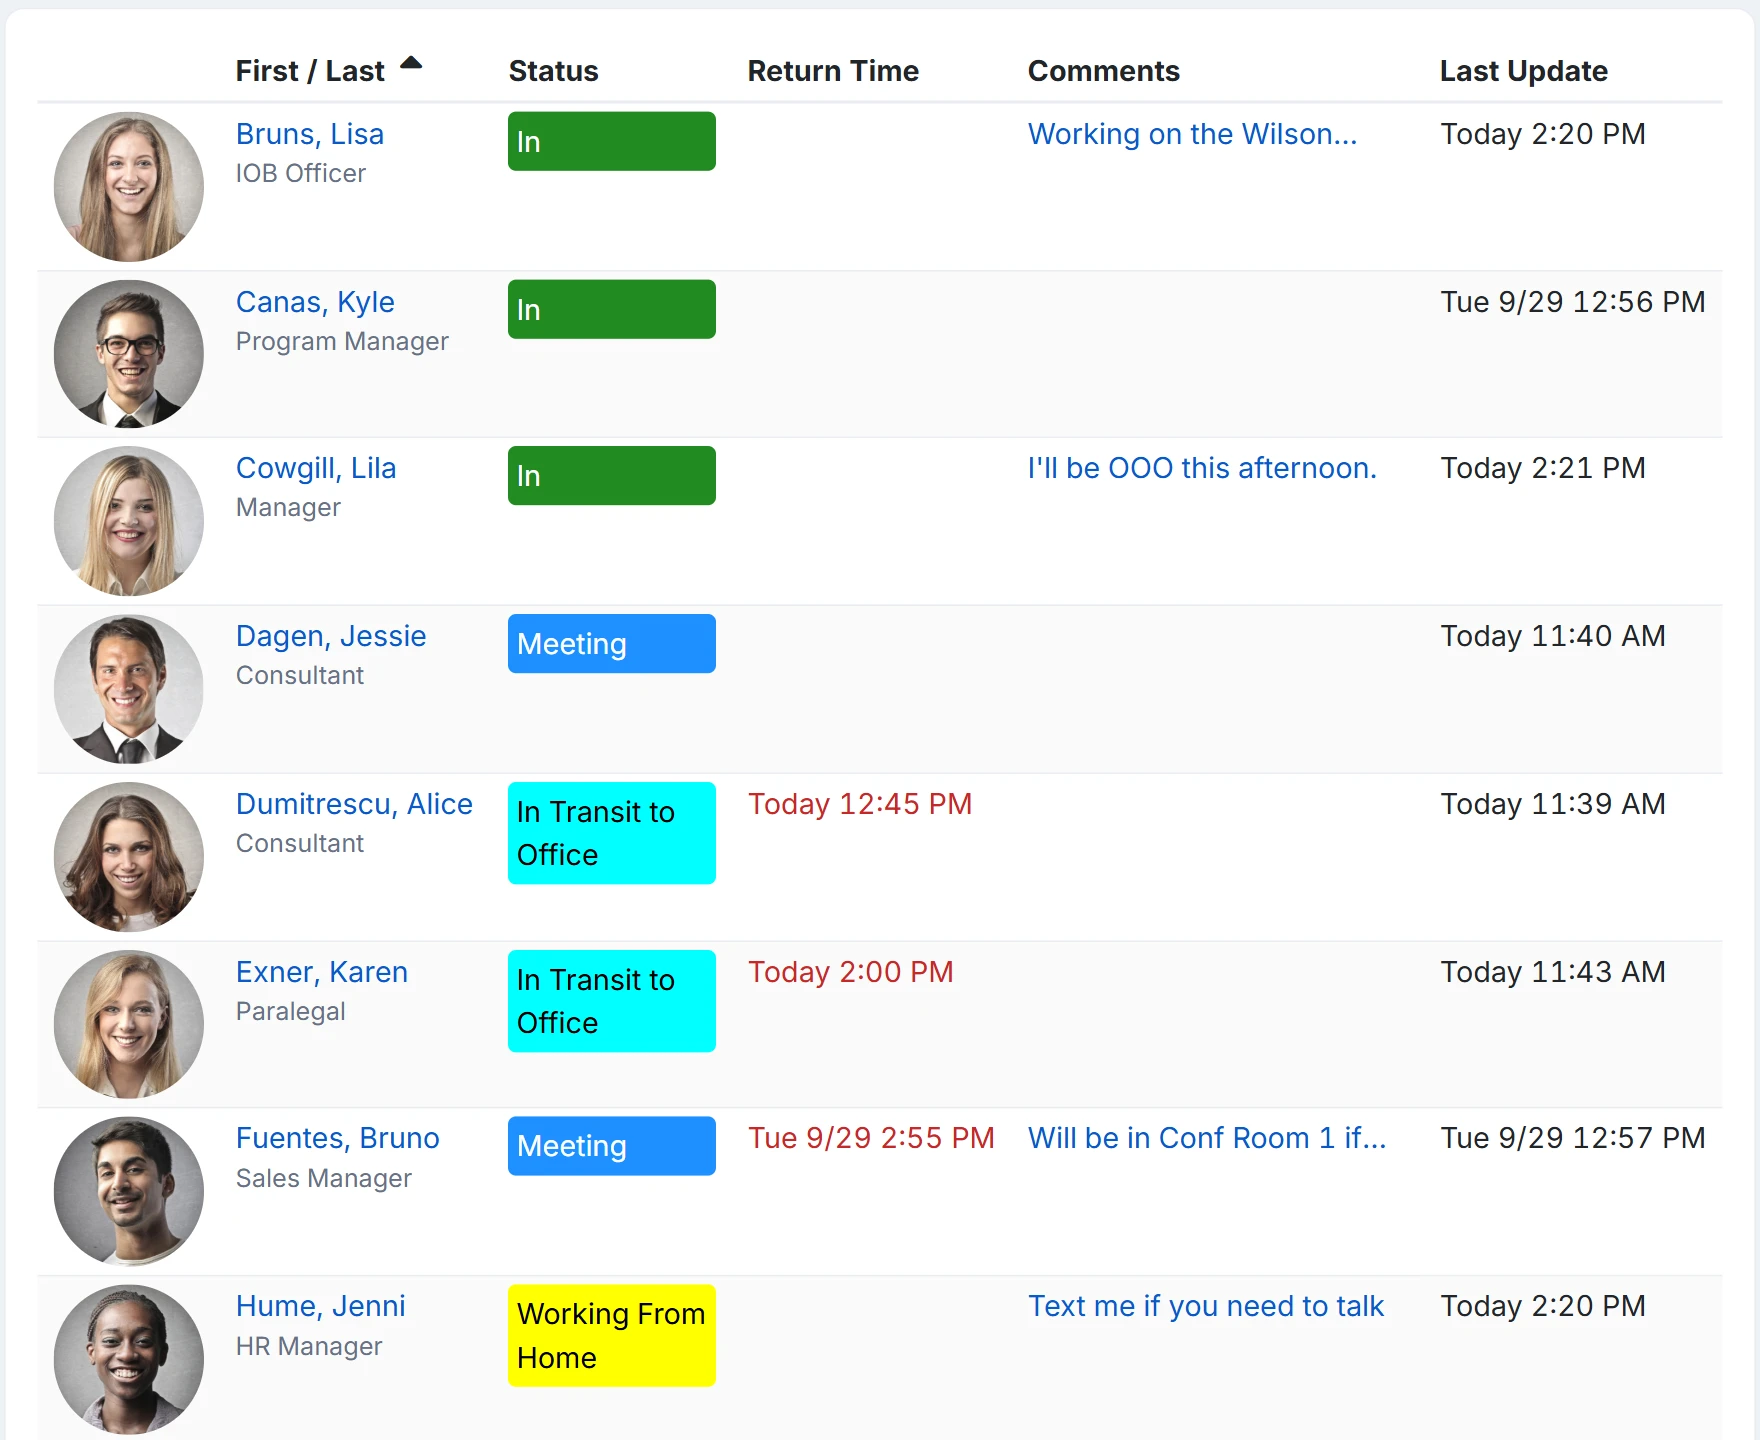The width and height of the screenshot is (1760, 1440).
Task: Click the 'Paralegal' job title
Action: pos(291,1011)
